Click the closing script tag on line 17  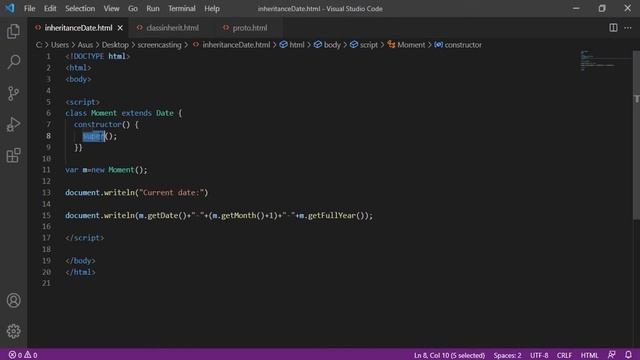pos(84,238)
